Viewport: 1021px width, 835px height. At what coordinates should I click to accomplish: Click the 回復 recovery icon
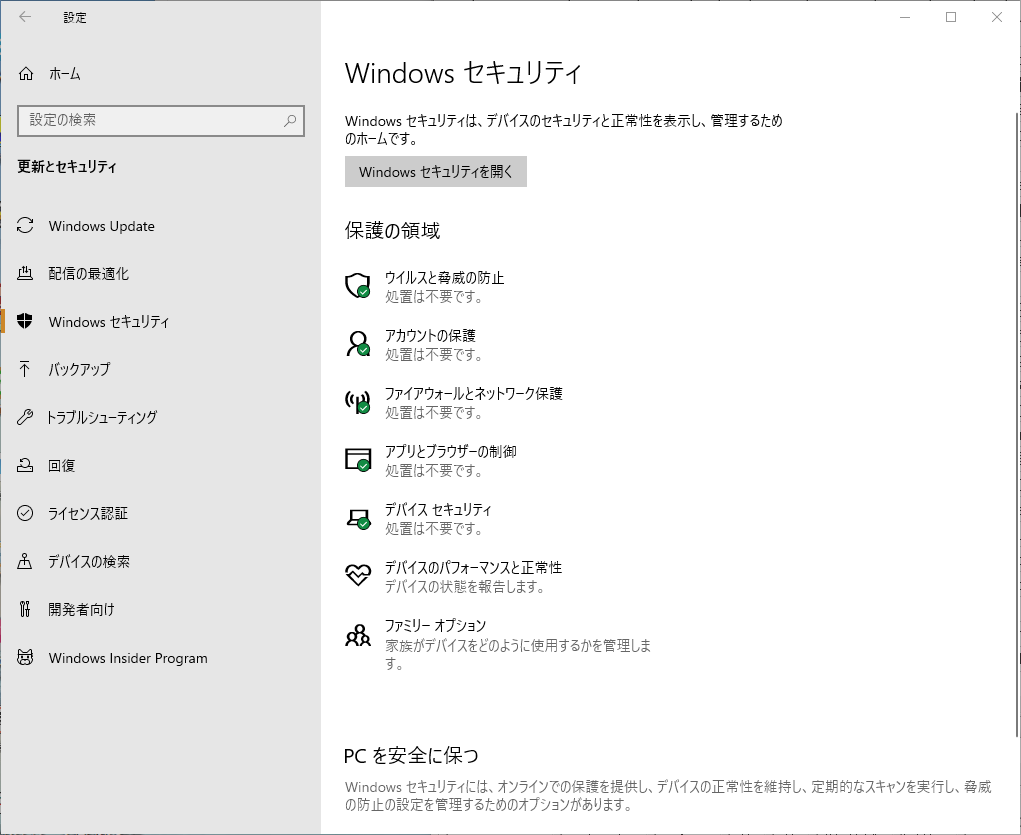pos(25,465)
